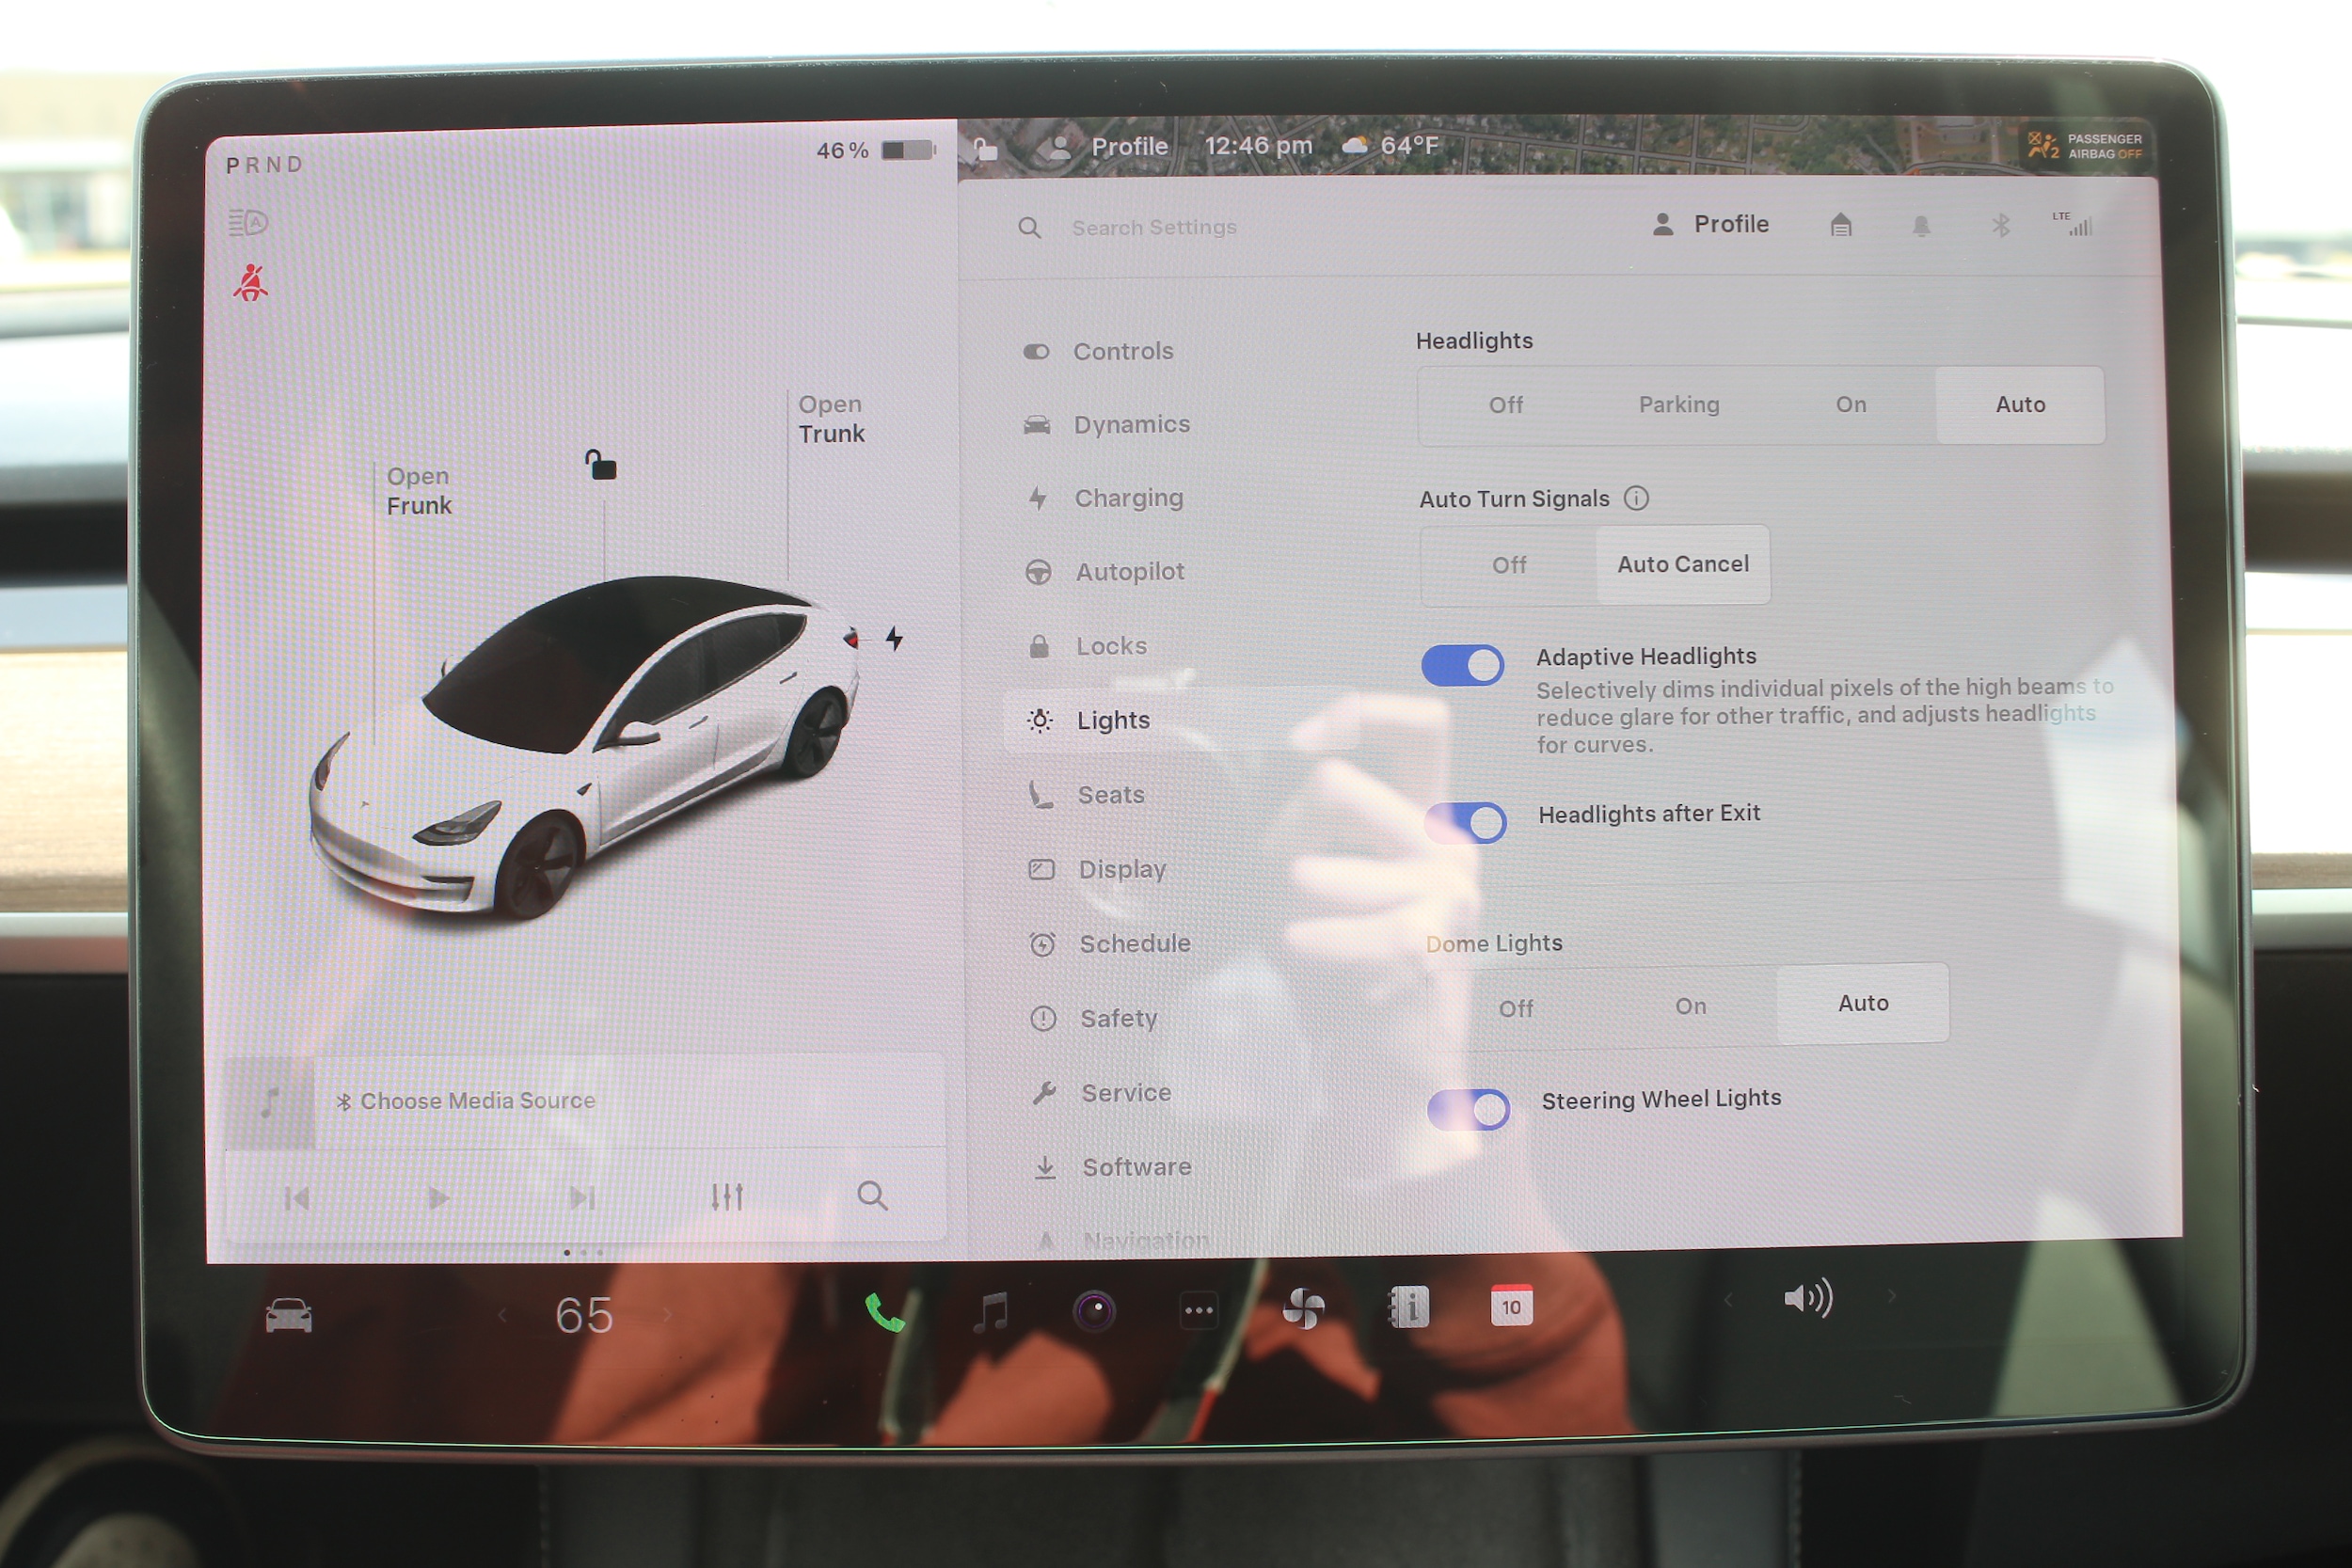Open the audio equalizer settings icon
The height and width of the screenshot is (1568, 2352).
(727, 1196)
